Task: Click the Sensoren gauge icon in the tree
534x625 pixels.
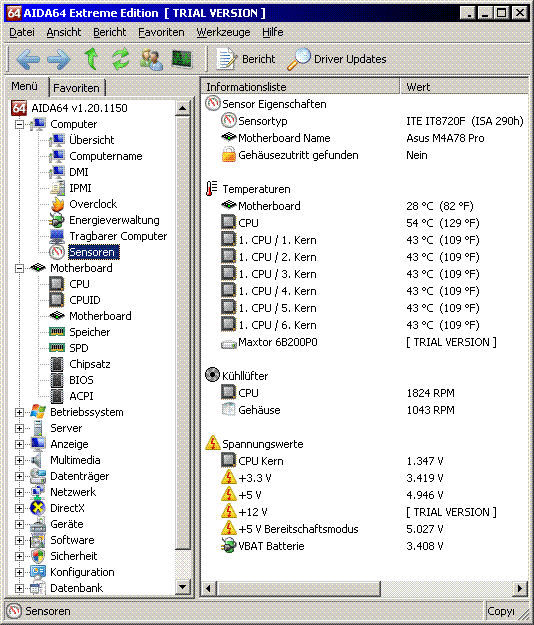Action: [x=57, y=252]
